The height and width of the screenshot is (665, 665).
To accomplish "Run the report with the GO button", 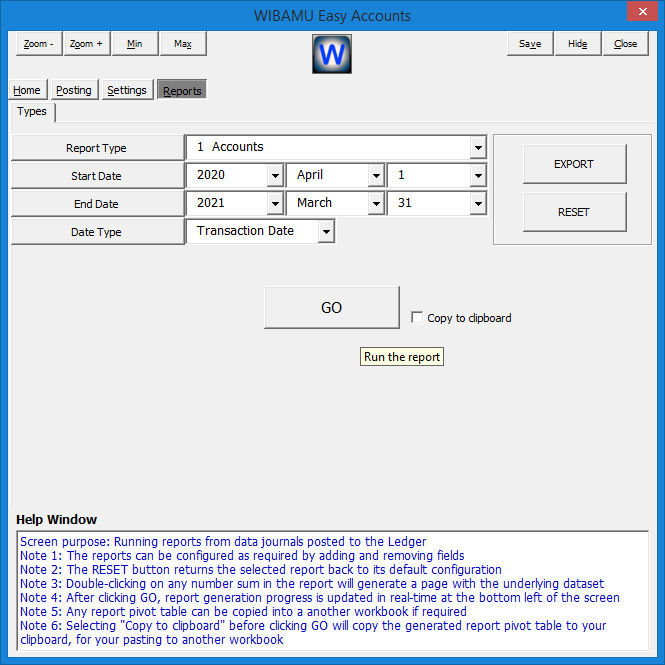I will 332,307.
